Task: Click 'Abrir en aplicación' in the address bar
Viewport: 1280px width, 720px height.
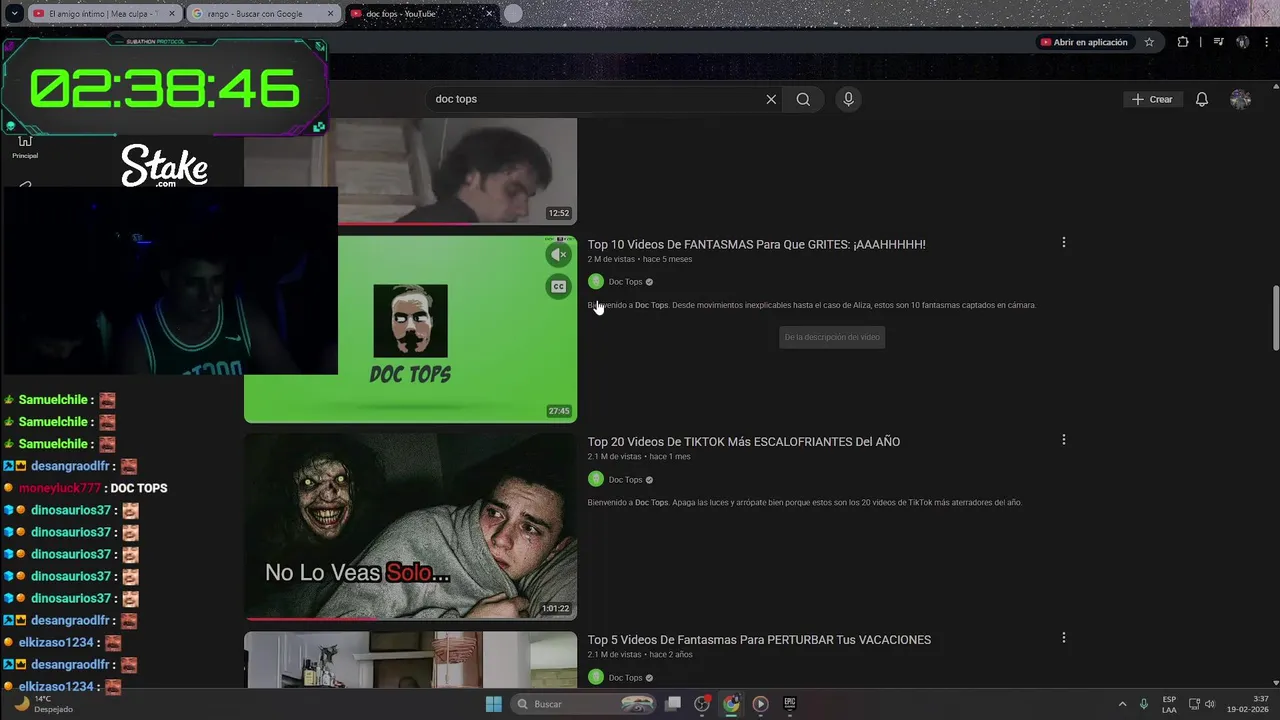Action: pos(1083,42)
